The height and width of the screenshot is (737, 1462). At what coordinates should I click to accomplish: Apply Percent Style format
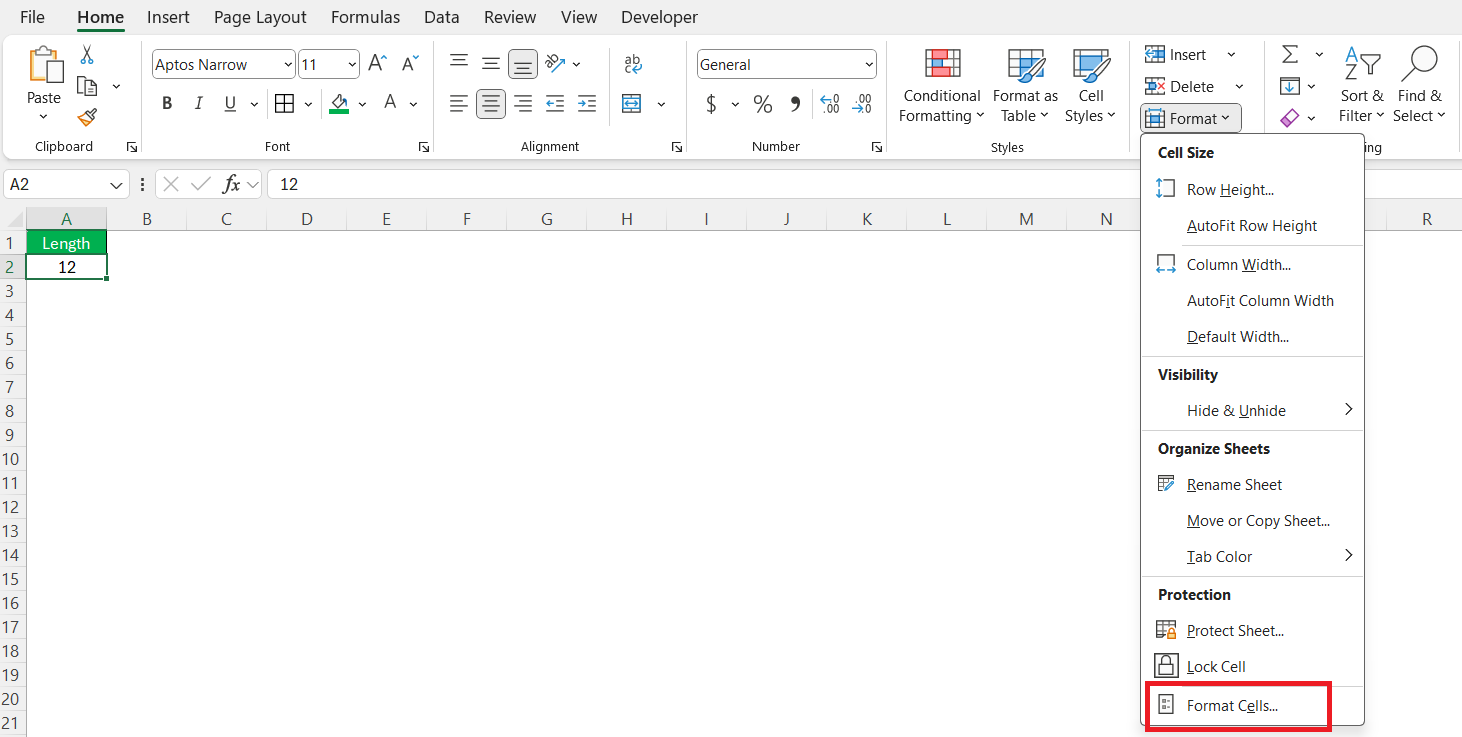pos(763,104)
